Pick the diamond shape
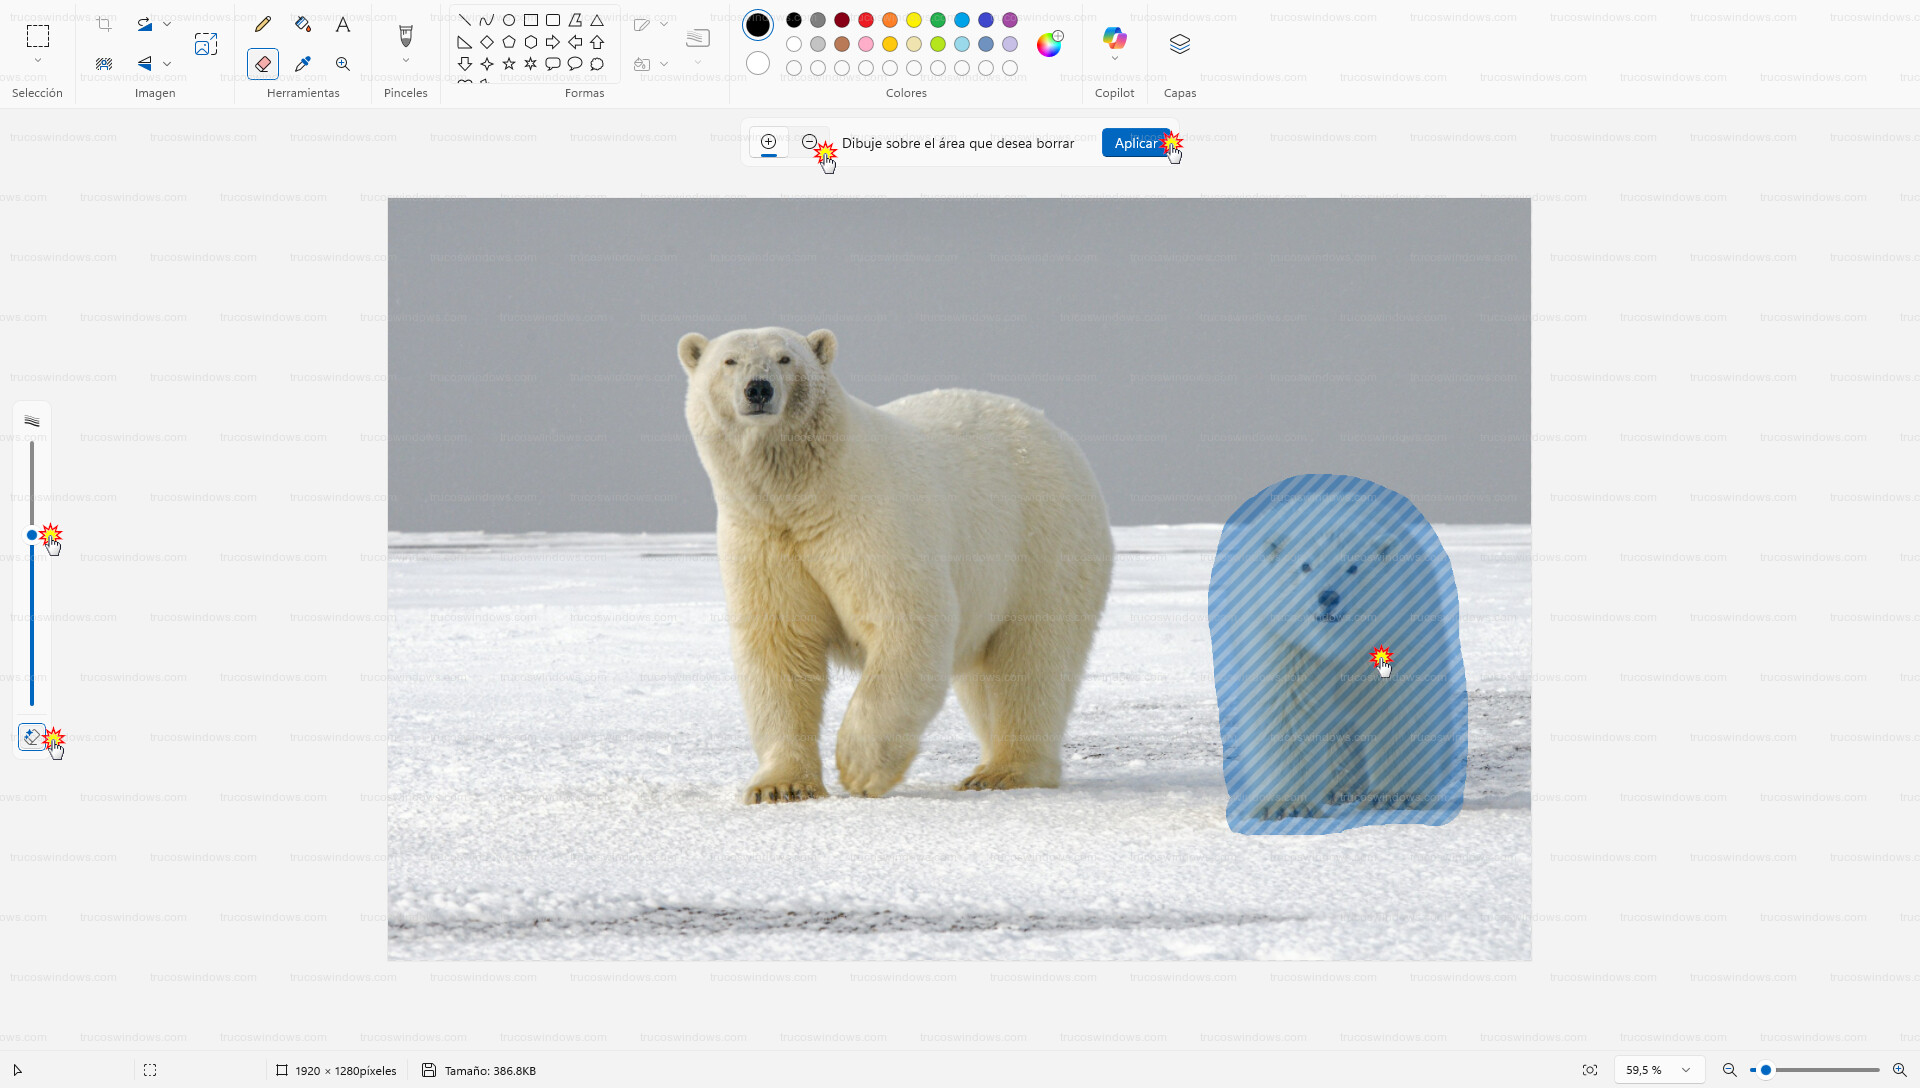1920x1088 pixels. point(487,42)
